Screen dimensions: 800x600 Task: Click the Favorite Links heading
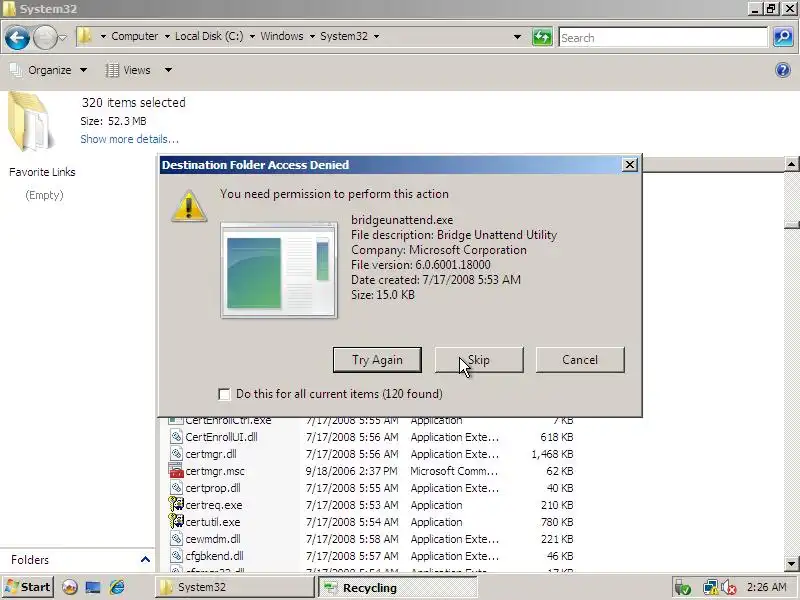pos(42,172)
